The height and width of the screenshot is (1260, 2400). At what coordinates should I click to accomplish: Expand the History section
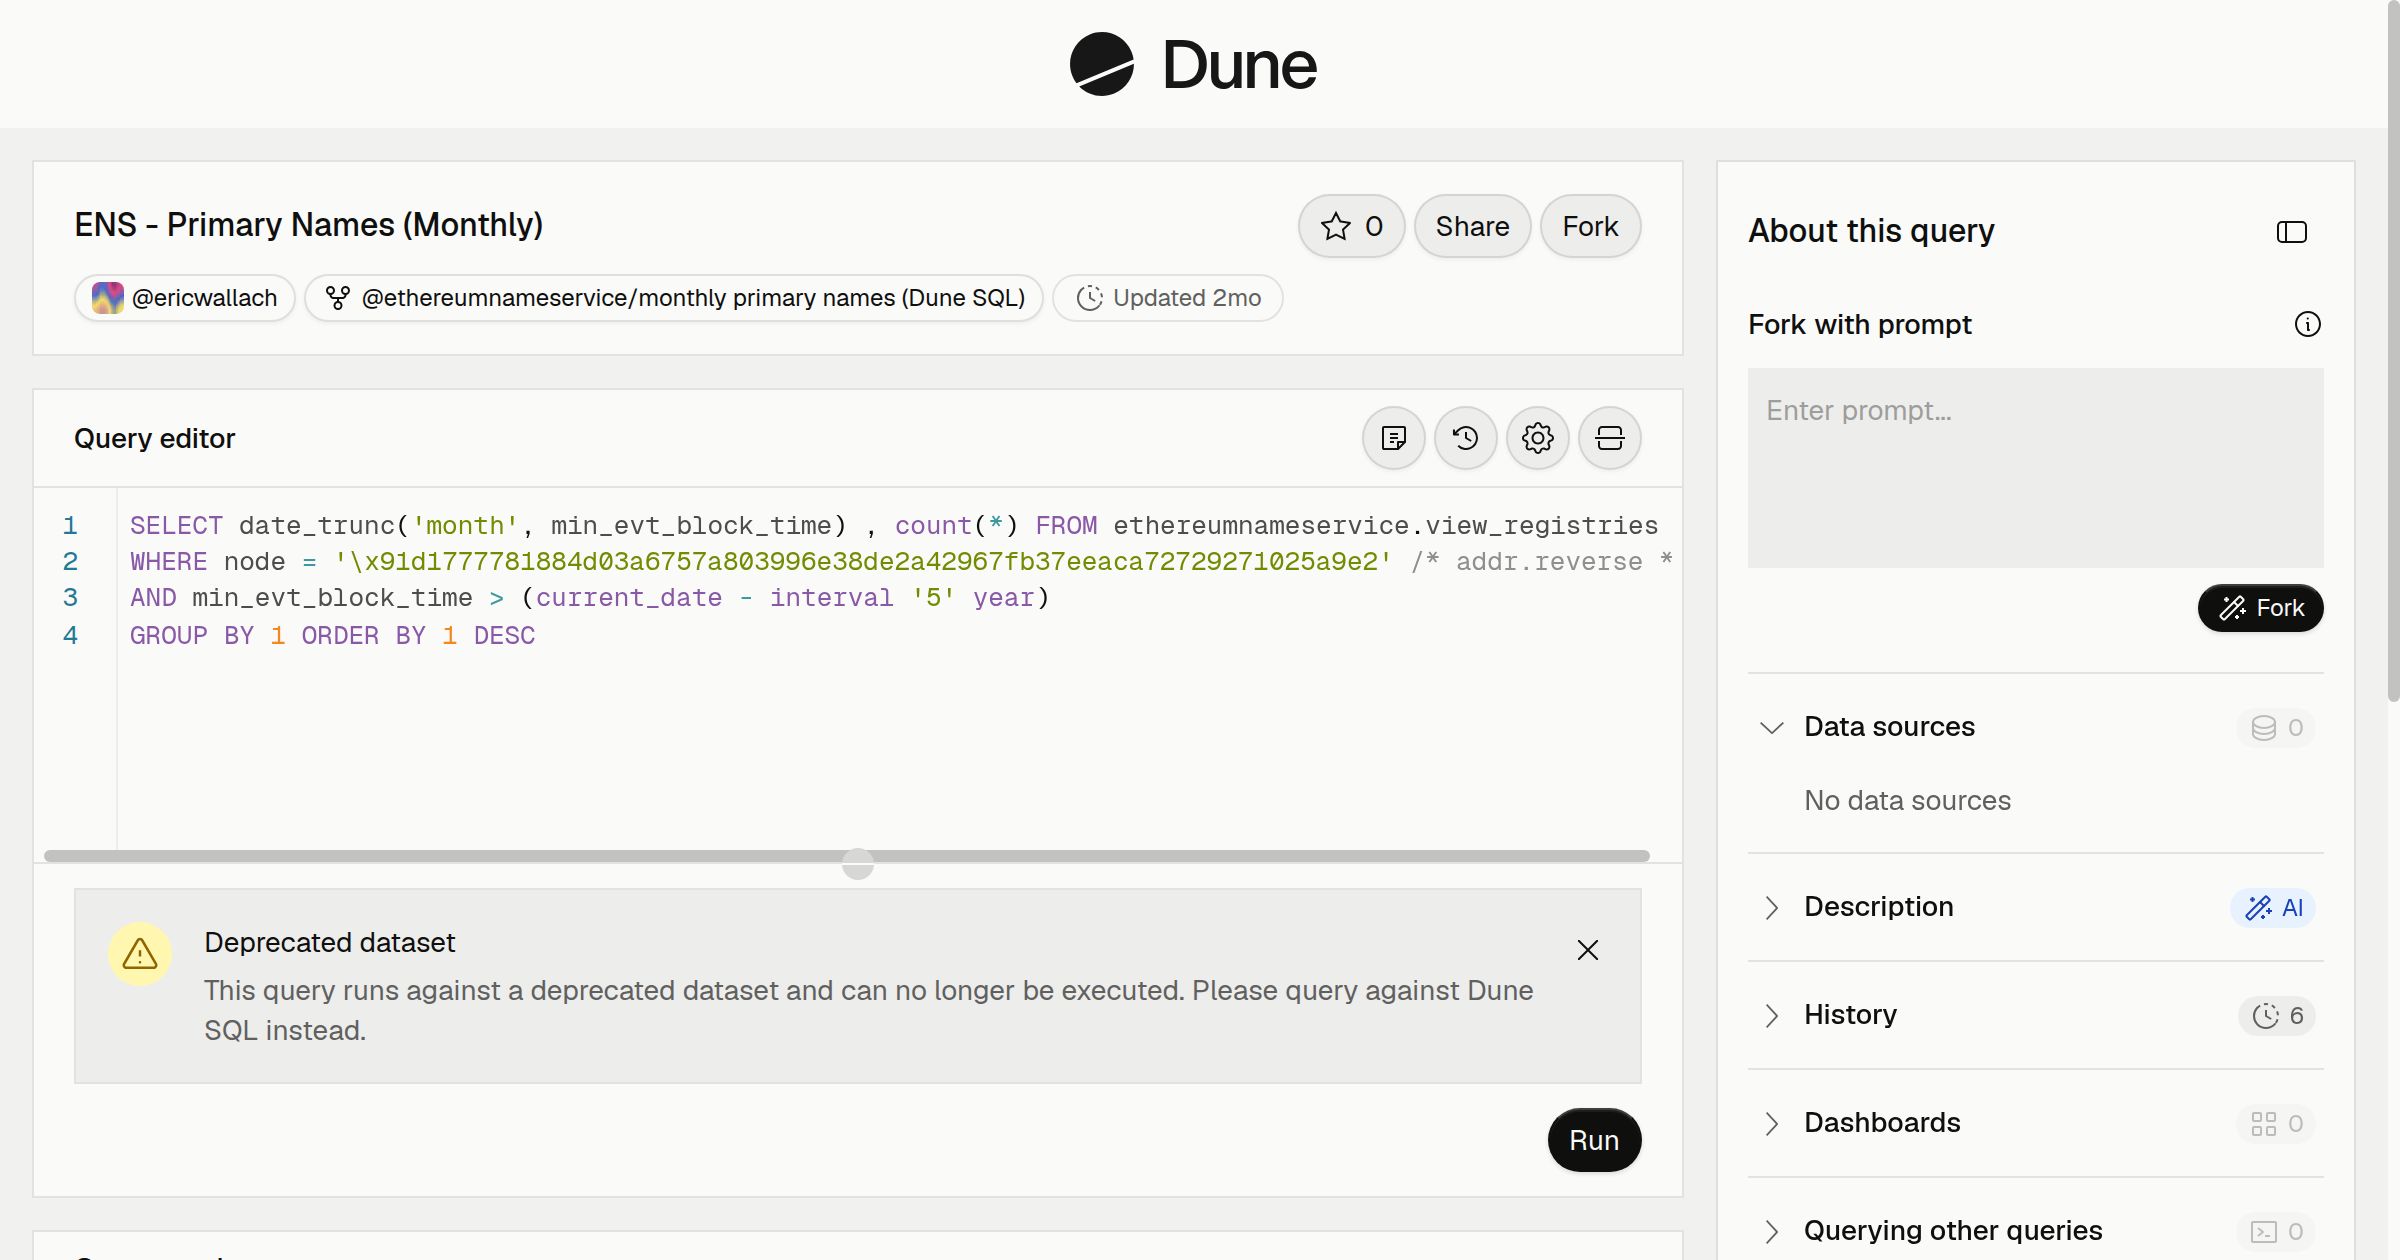point(1771,1015)
